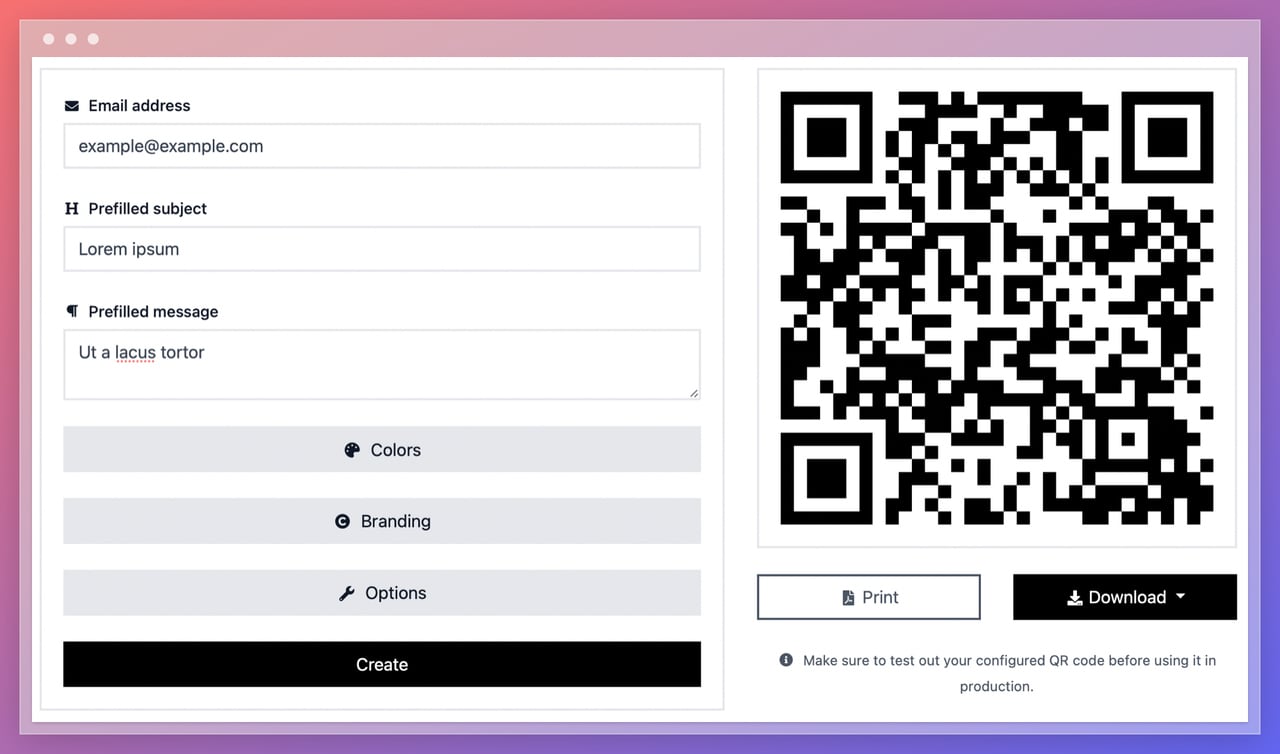
Task: Expand the Branding section
Action: pyautogui.click(x=382, y=521)
